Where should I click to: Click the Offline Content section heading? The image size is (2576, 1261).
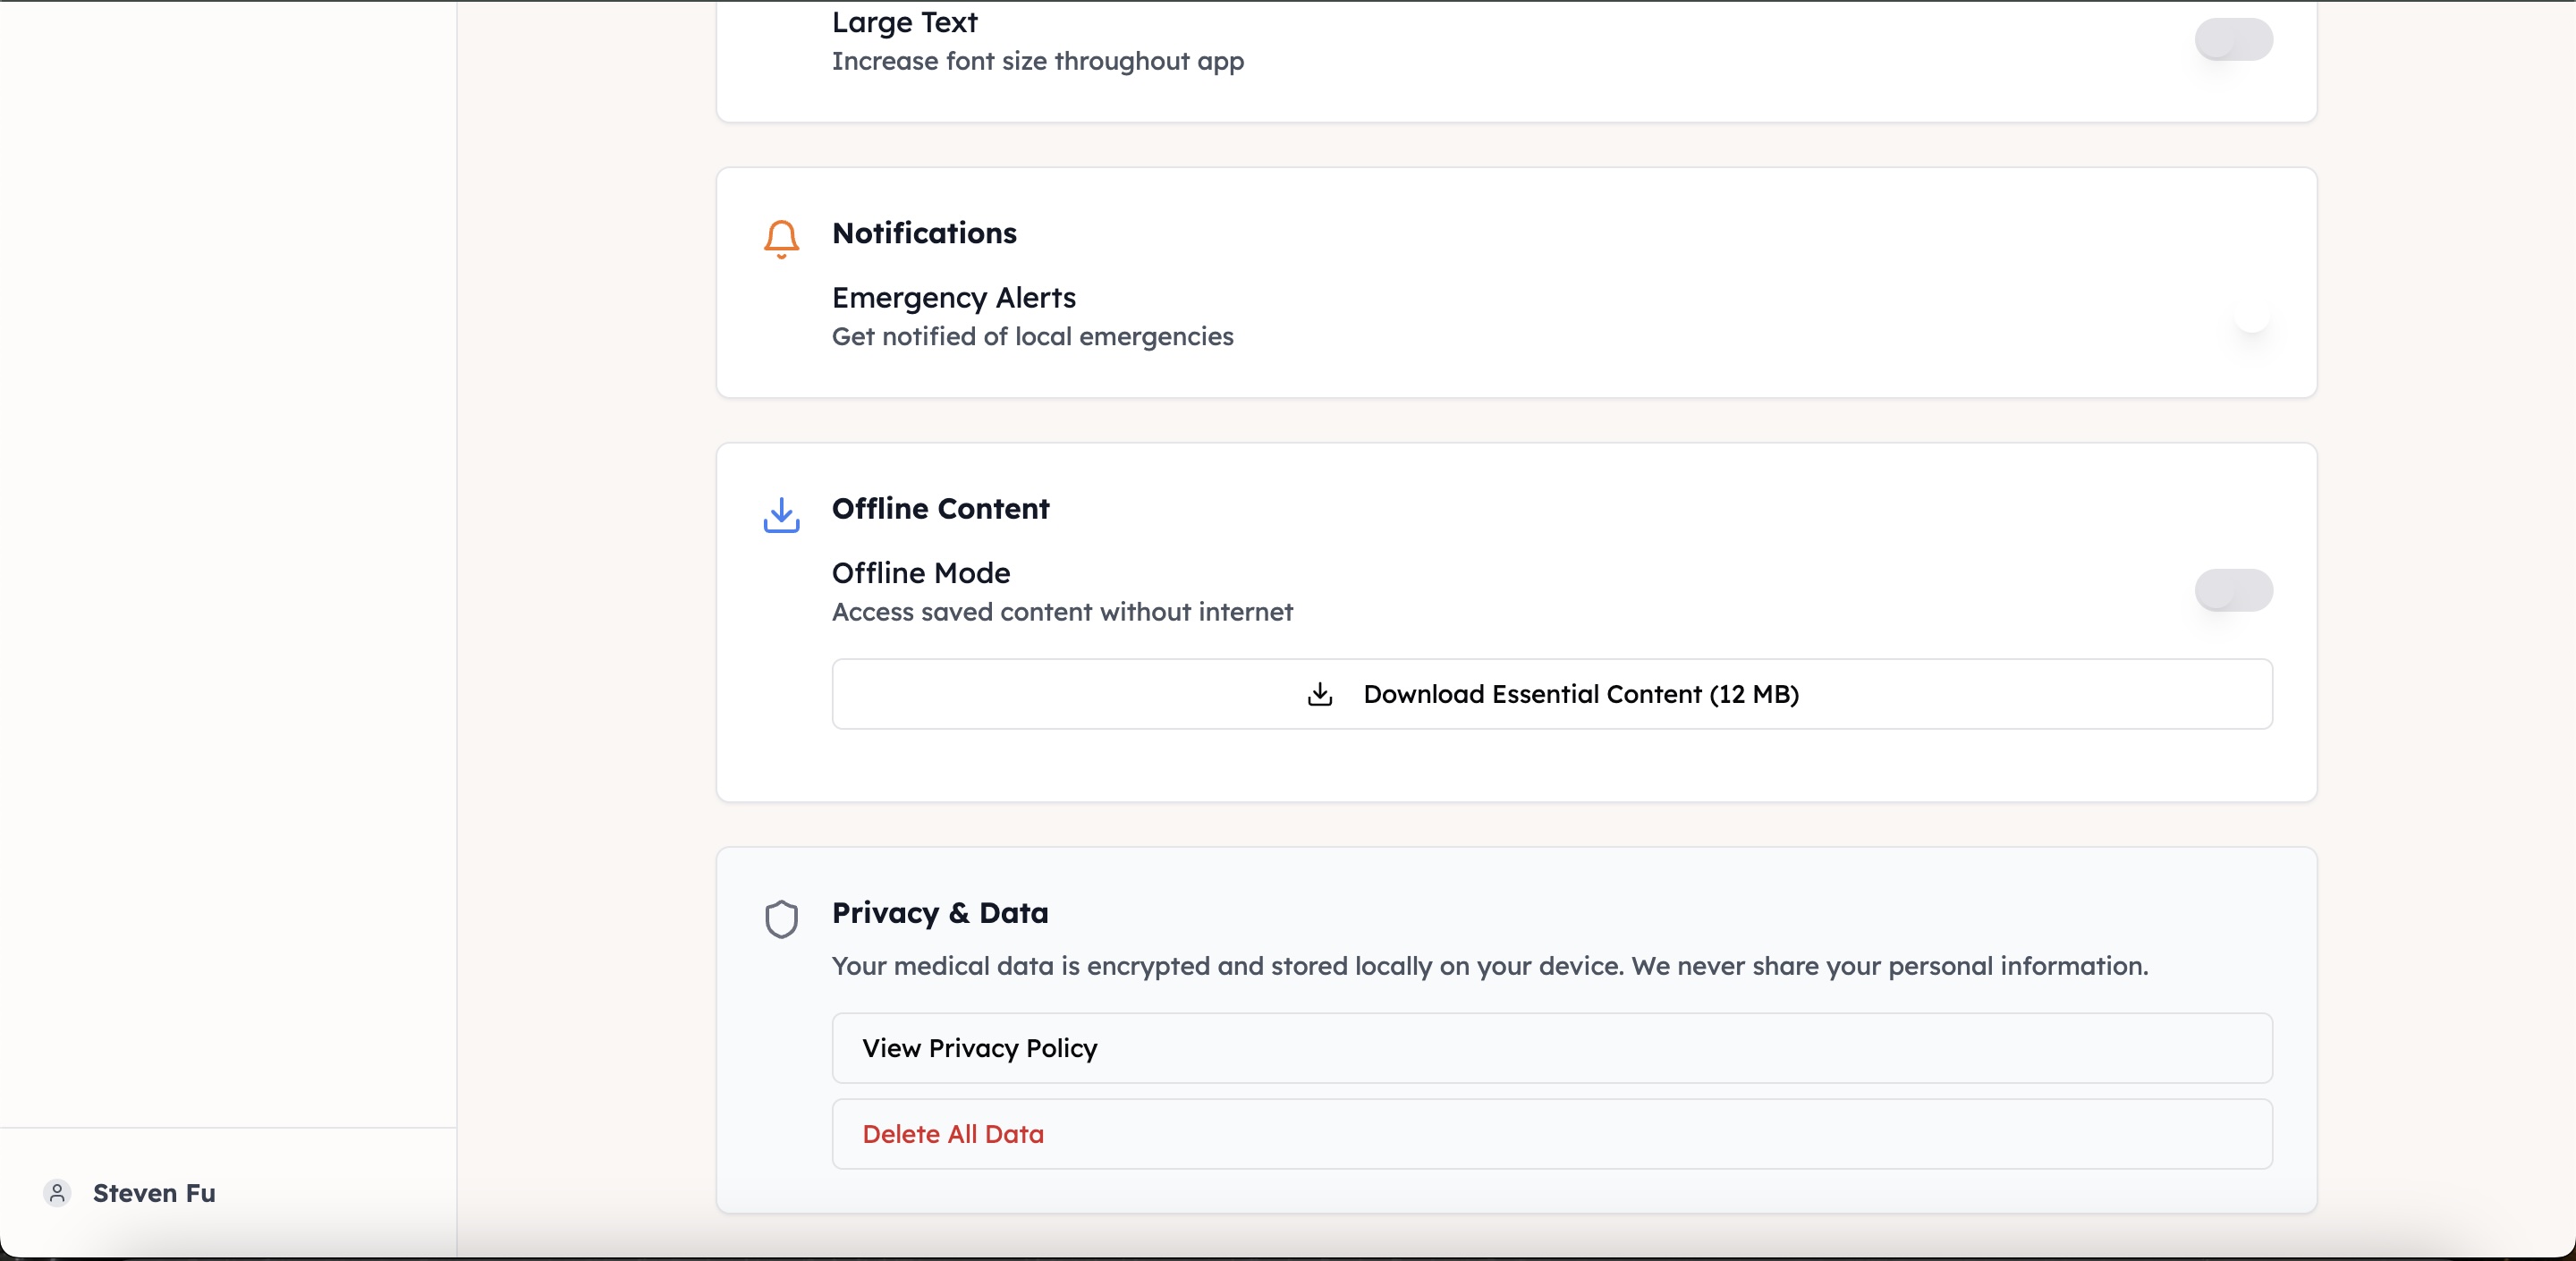[x=940, y=508]
